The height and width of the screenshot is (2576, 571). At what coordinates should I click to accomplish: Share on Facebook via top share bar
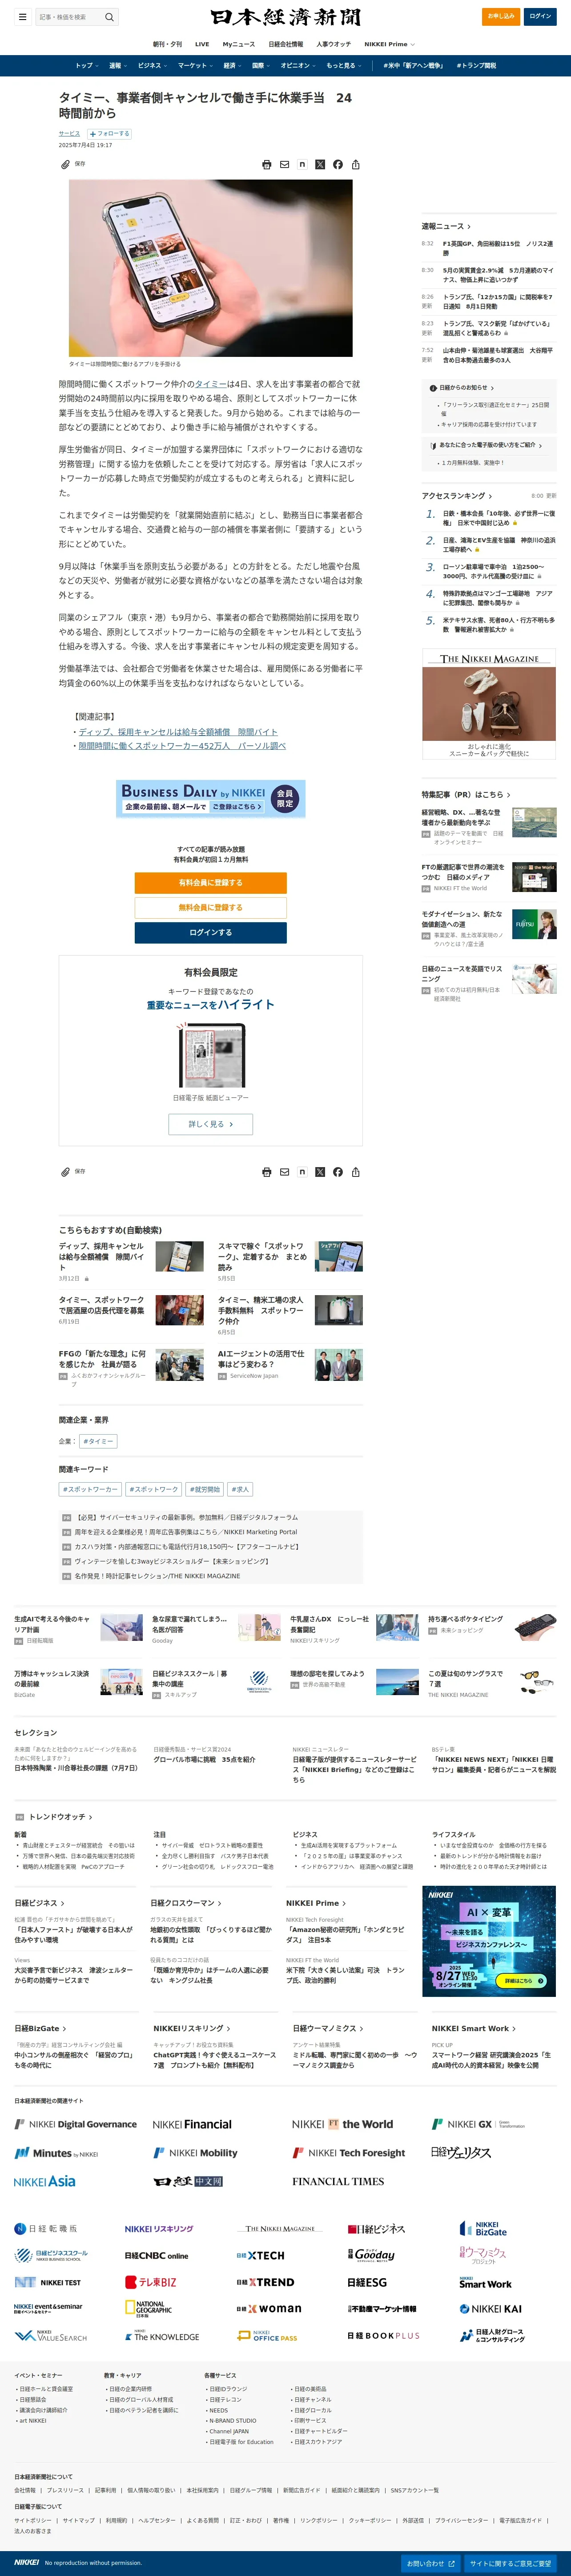coord(338,164)
